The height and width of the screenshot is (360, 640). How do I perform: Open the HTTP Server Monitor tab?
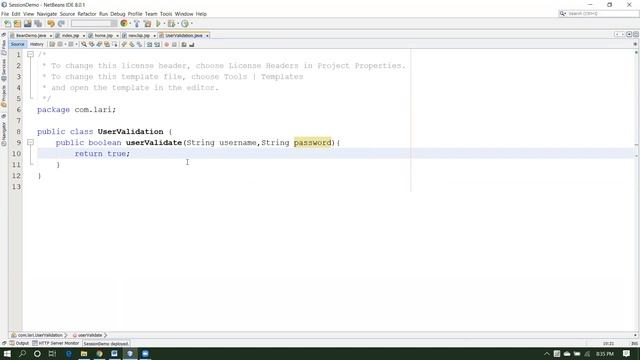point(56,343)
